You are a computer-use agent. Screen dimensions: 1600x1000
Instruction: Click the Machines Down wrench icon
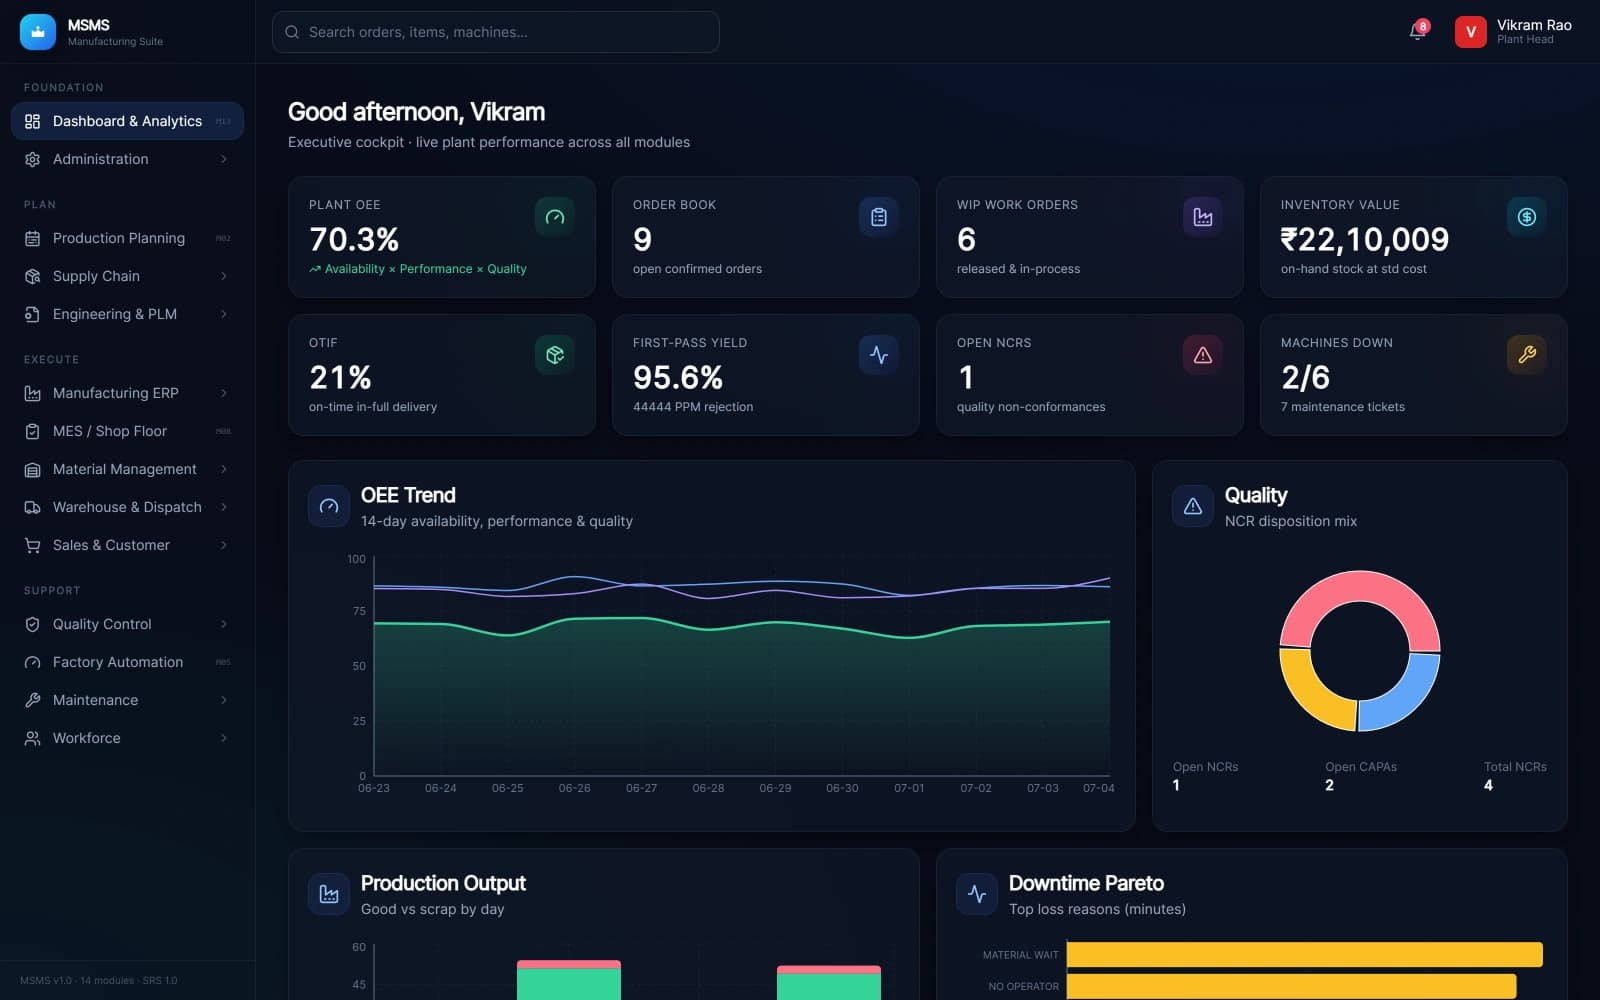click(1527, 355)
